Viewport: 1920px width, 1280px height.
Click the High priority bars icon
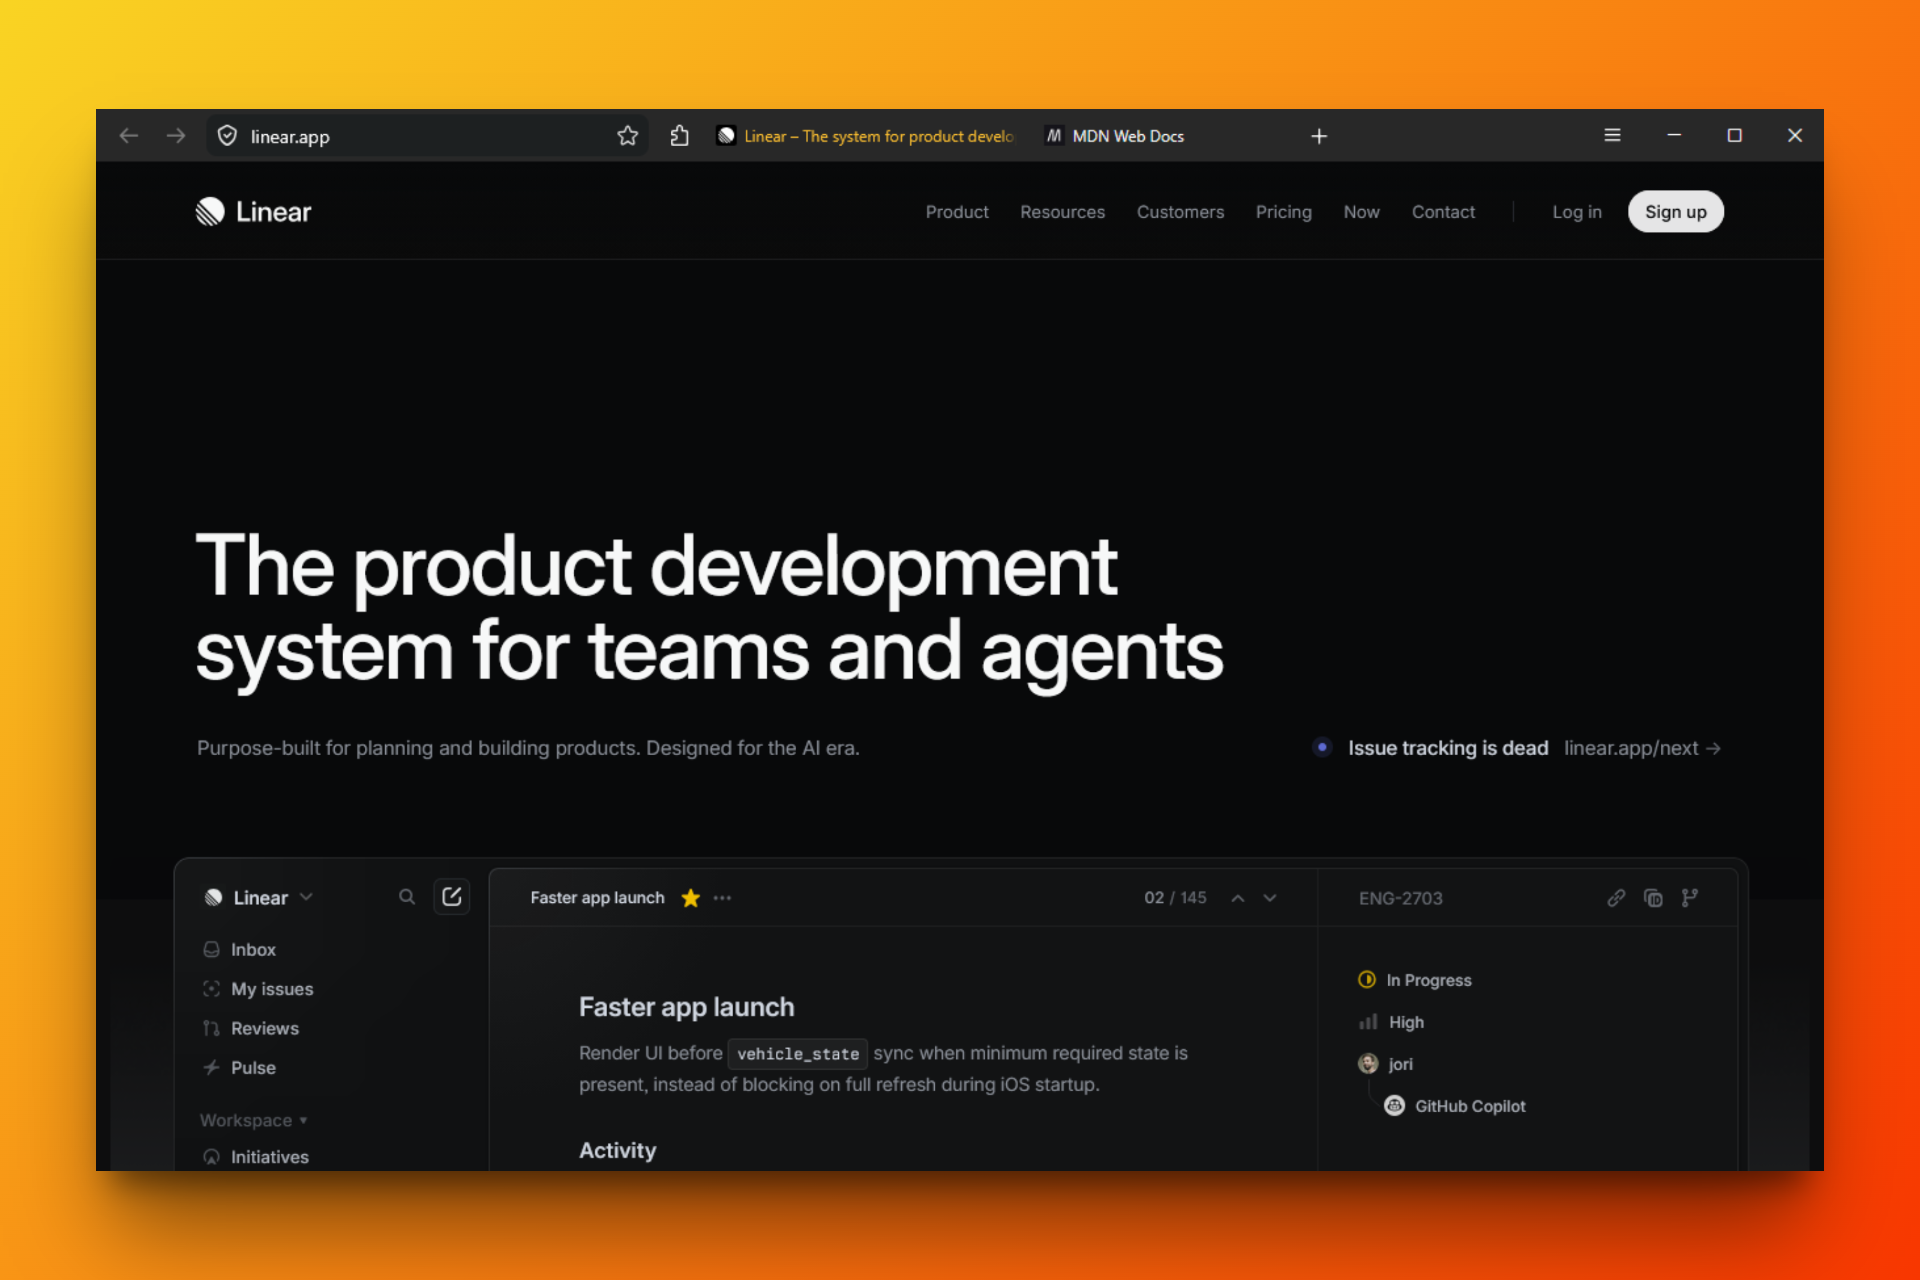click(x=1368, y=1022)
